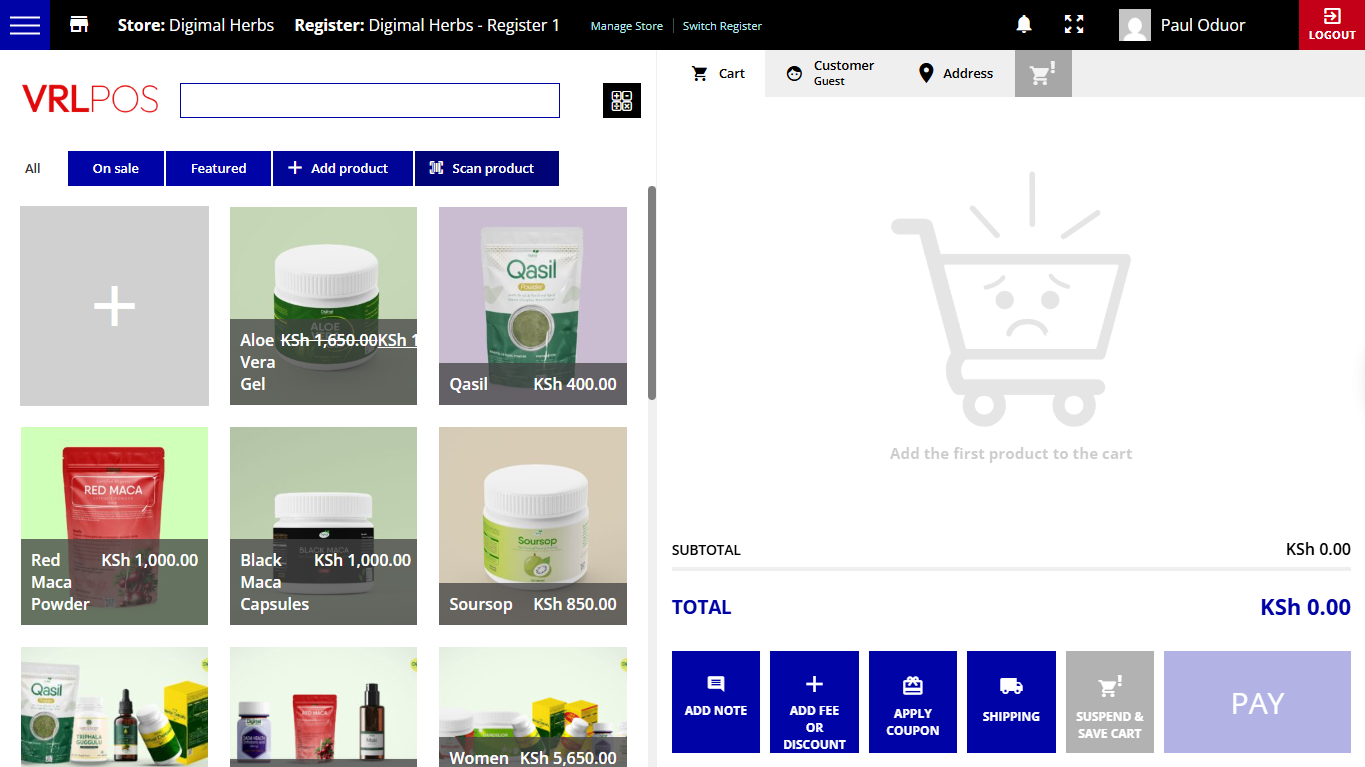Click the product search input field
Viewport: 1365px width, 767px height.
[x=369, y=101]
